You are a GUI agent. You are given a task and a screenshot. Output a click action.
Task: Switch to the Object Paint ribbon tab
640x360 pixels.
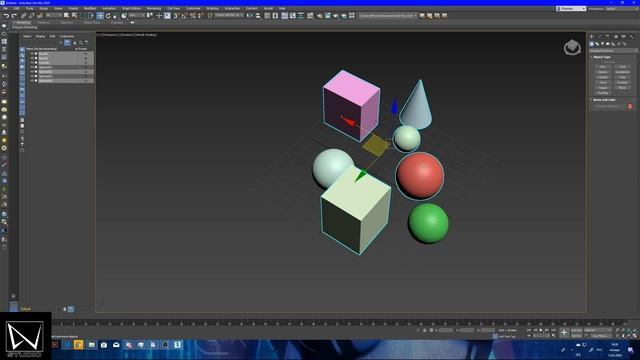(x=92, y=22)
